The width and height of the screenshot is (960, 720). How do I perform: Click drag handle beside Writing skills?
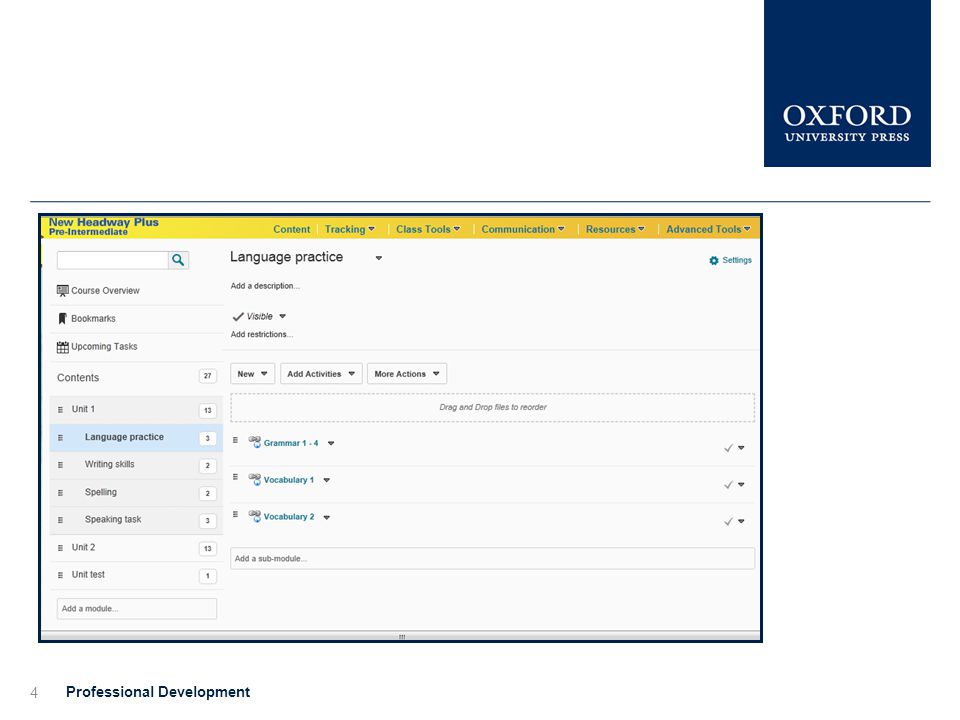[60, 465]
